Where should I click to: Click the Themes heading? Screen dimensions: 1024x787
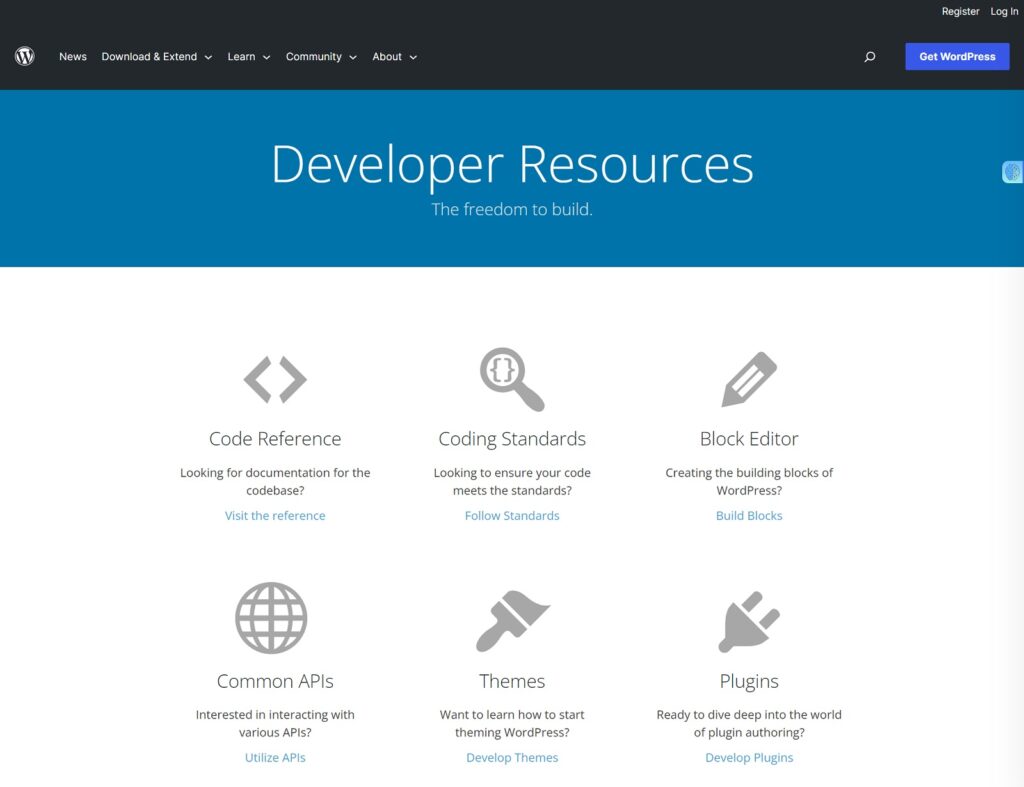point(512,681)
